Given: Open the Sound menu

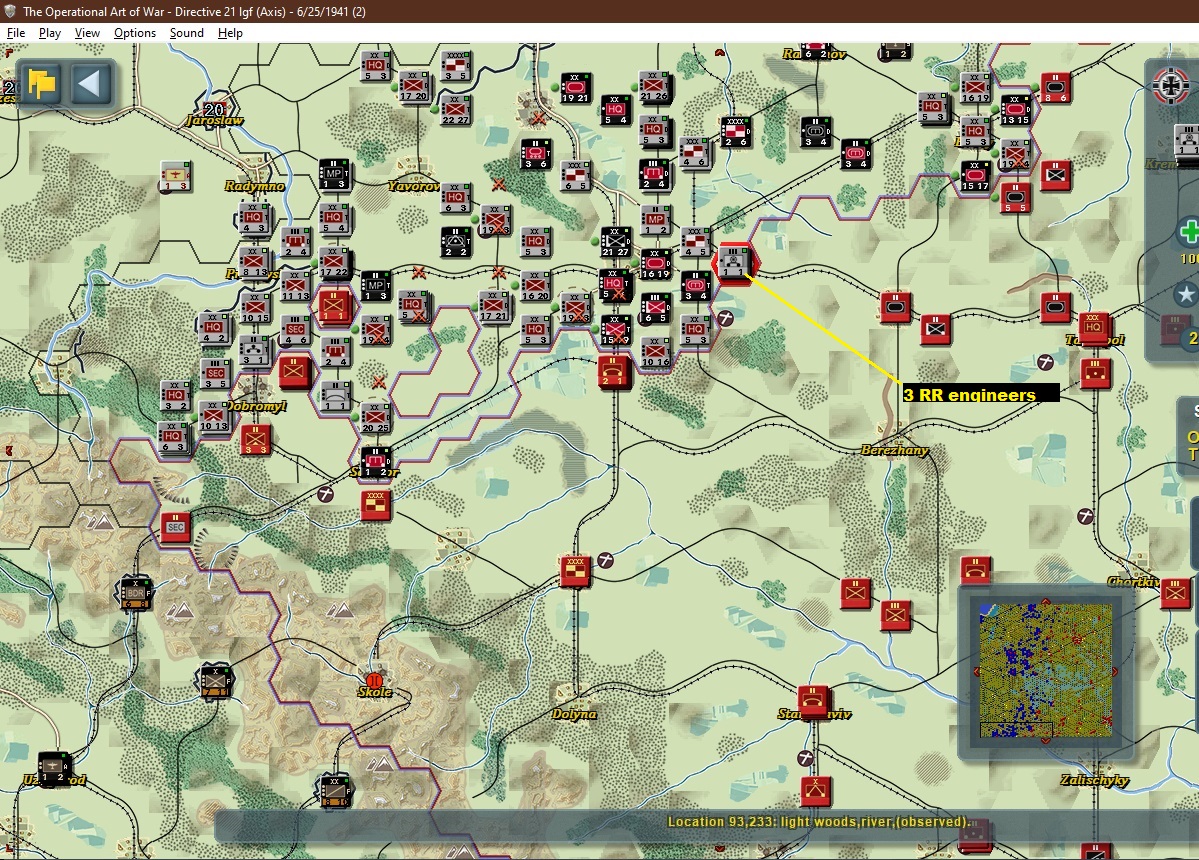Looking at the screenshot, I should [187, 33].
